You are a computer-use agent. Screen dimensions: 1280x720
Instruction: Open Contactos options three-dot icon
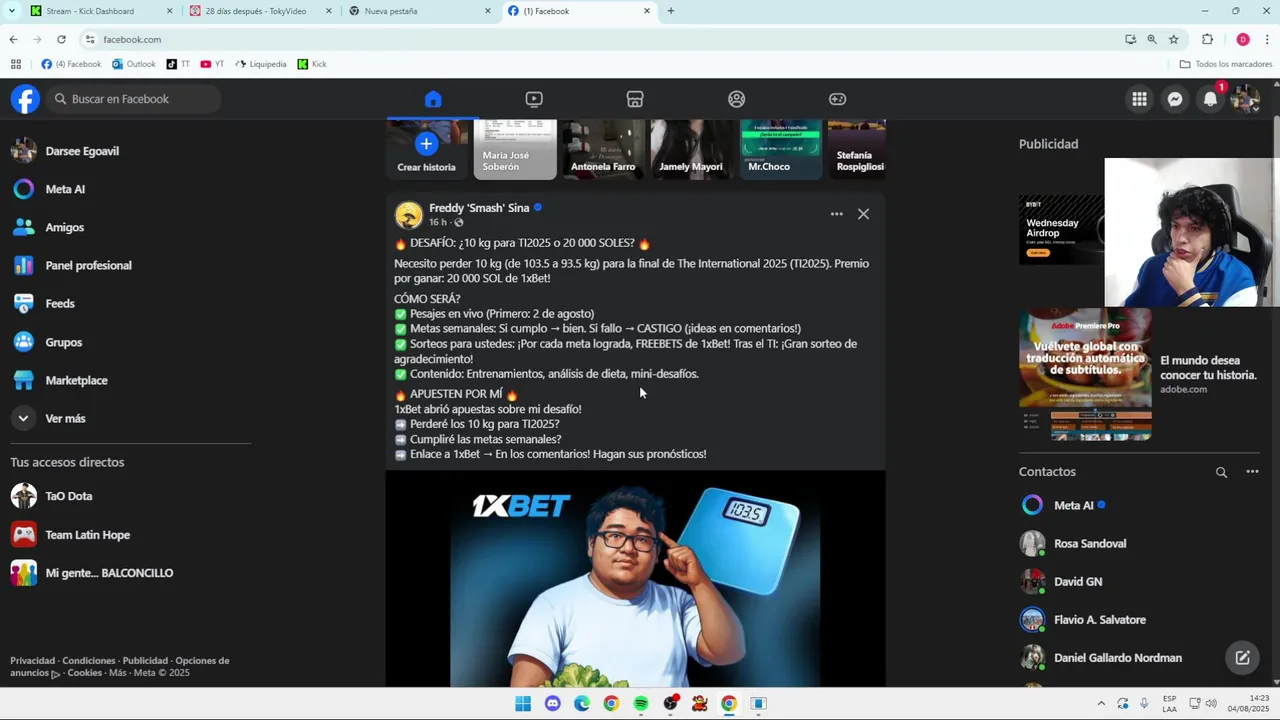coord(1252,472)
